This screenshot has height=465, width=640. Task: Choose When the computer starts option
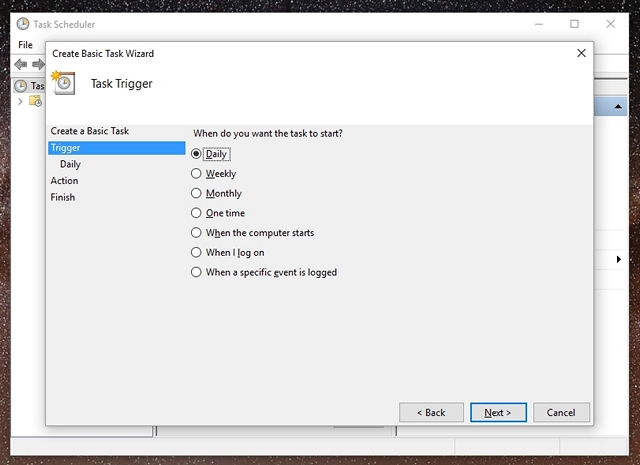197,233
